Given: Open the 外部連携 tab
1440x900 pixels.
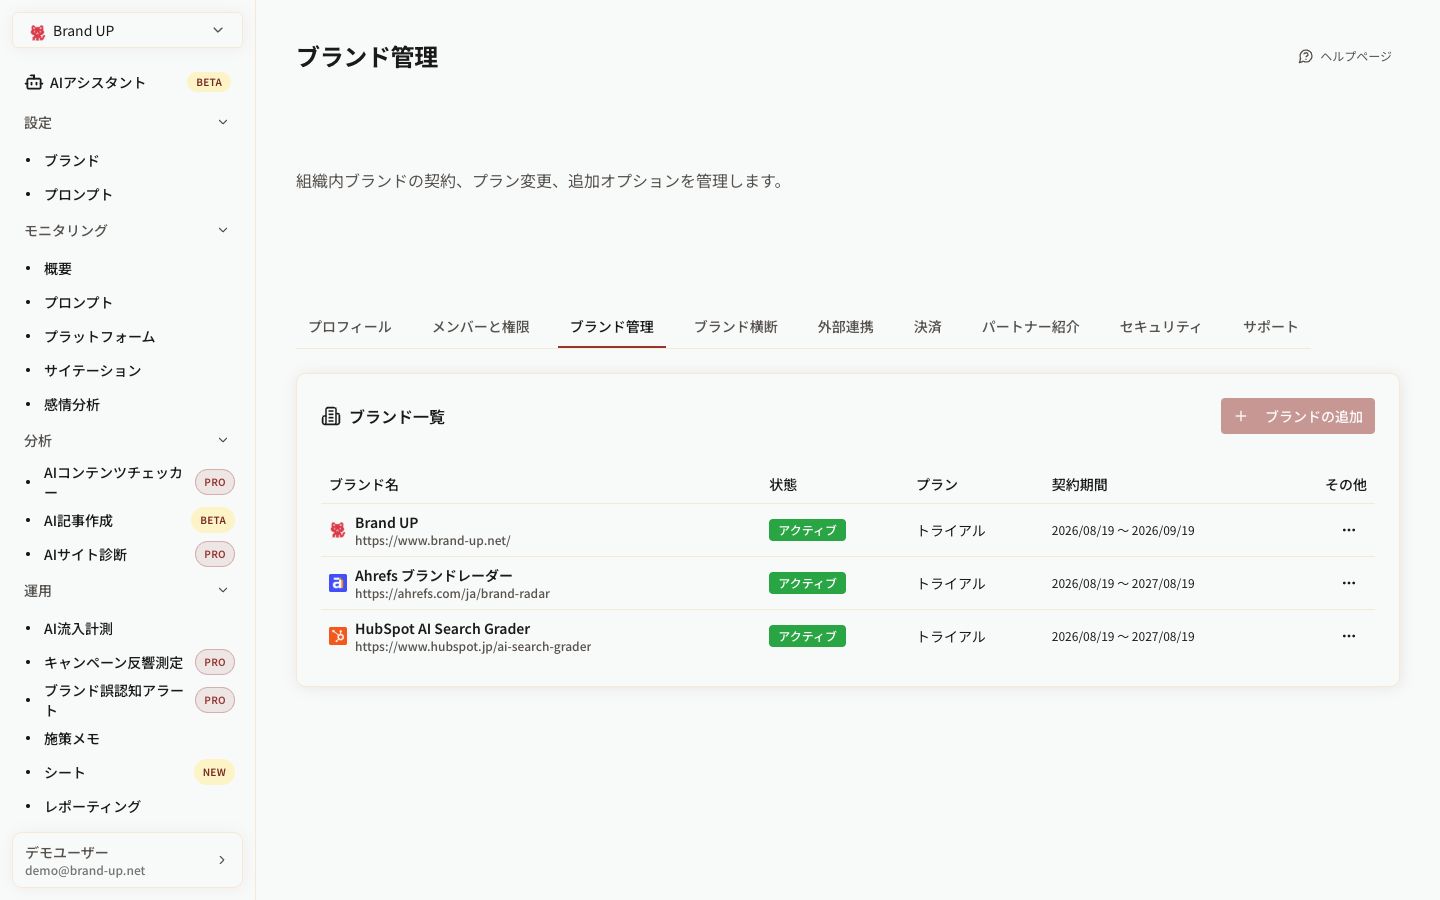Looking at the screenshot, I should [x=846, y=327].
